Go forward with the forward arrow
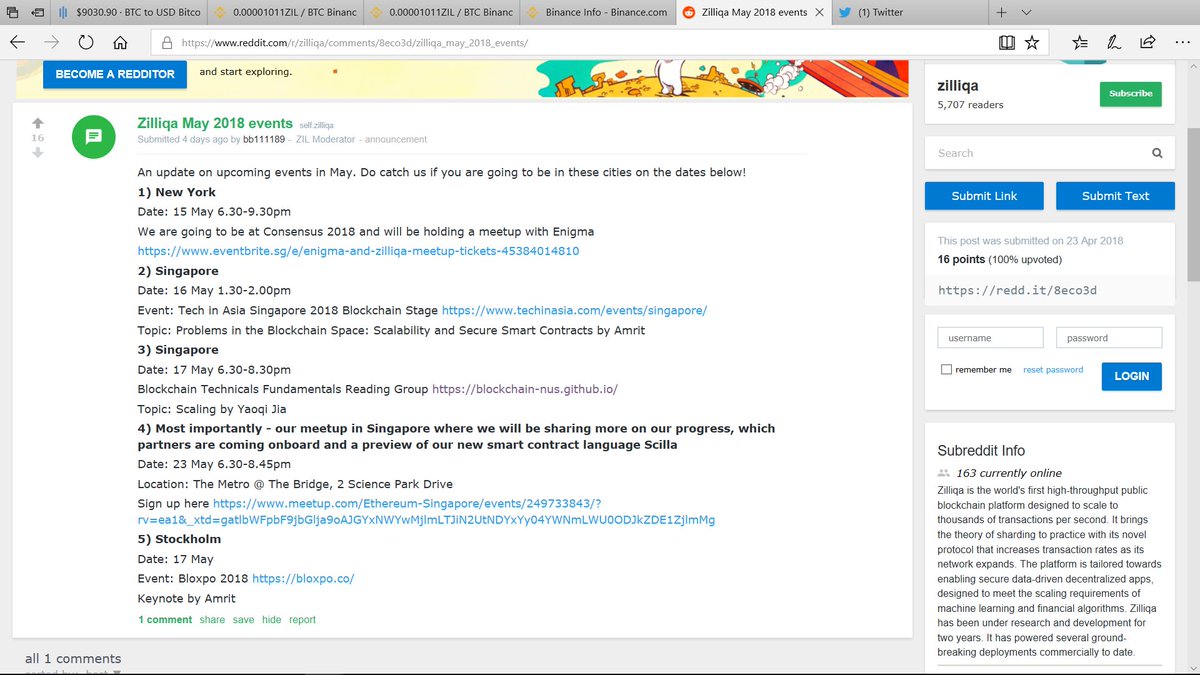This screenshot has width=1200, height=675. point(52,43)
